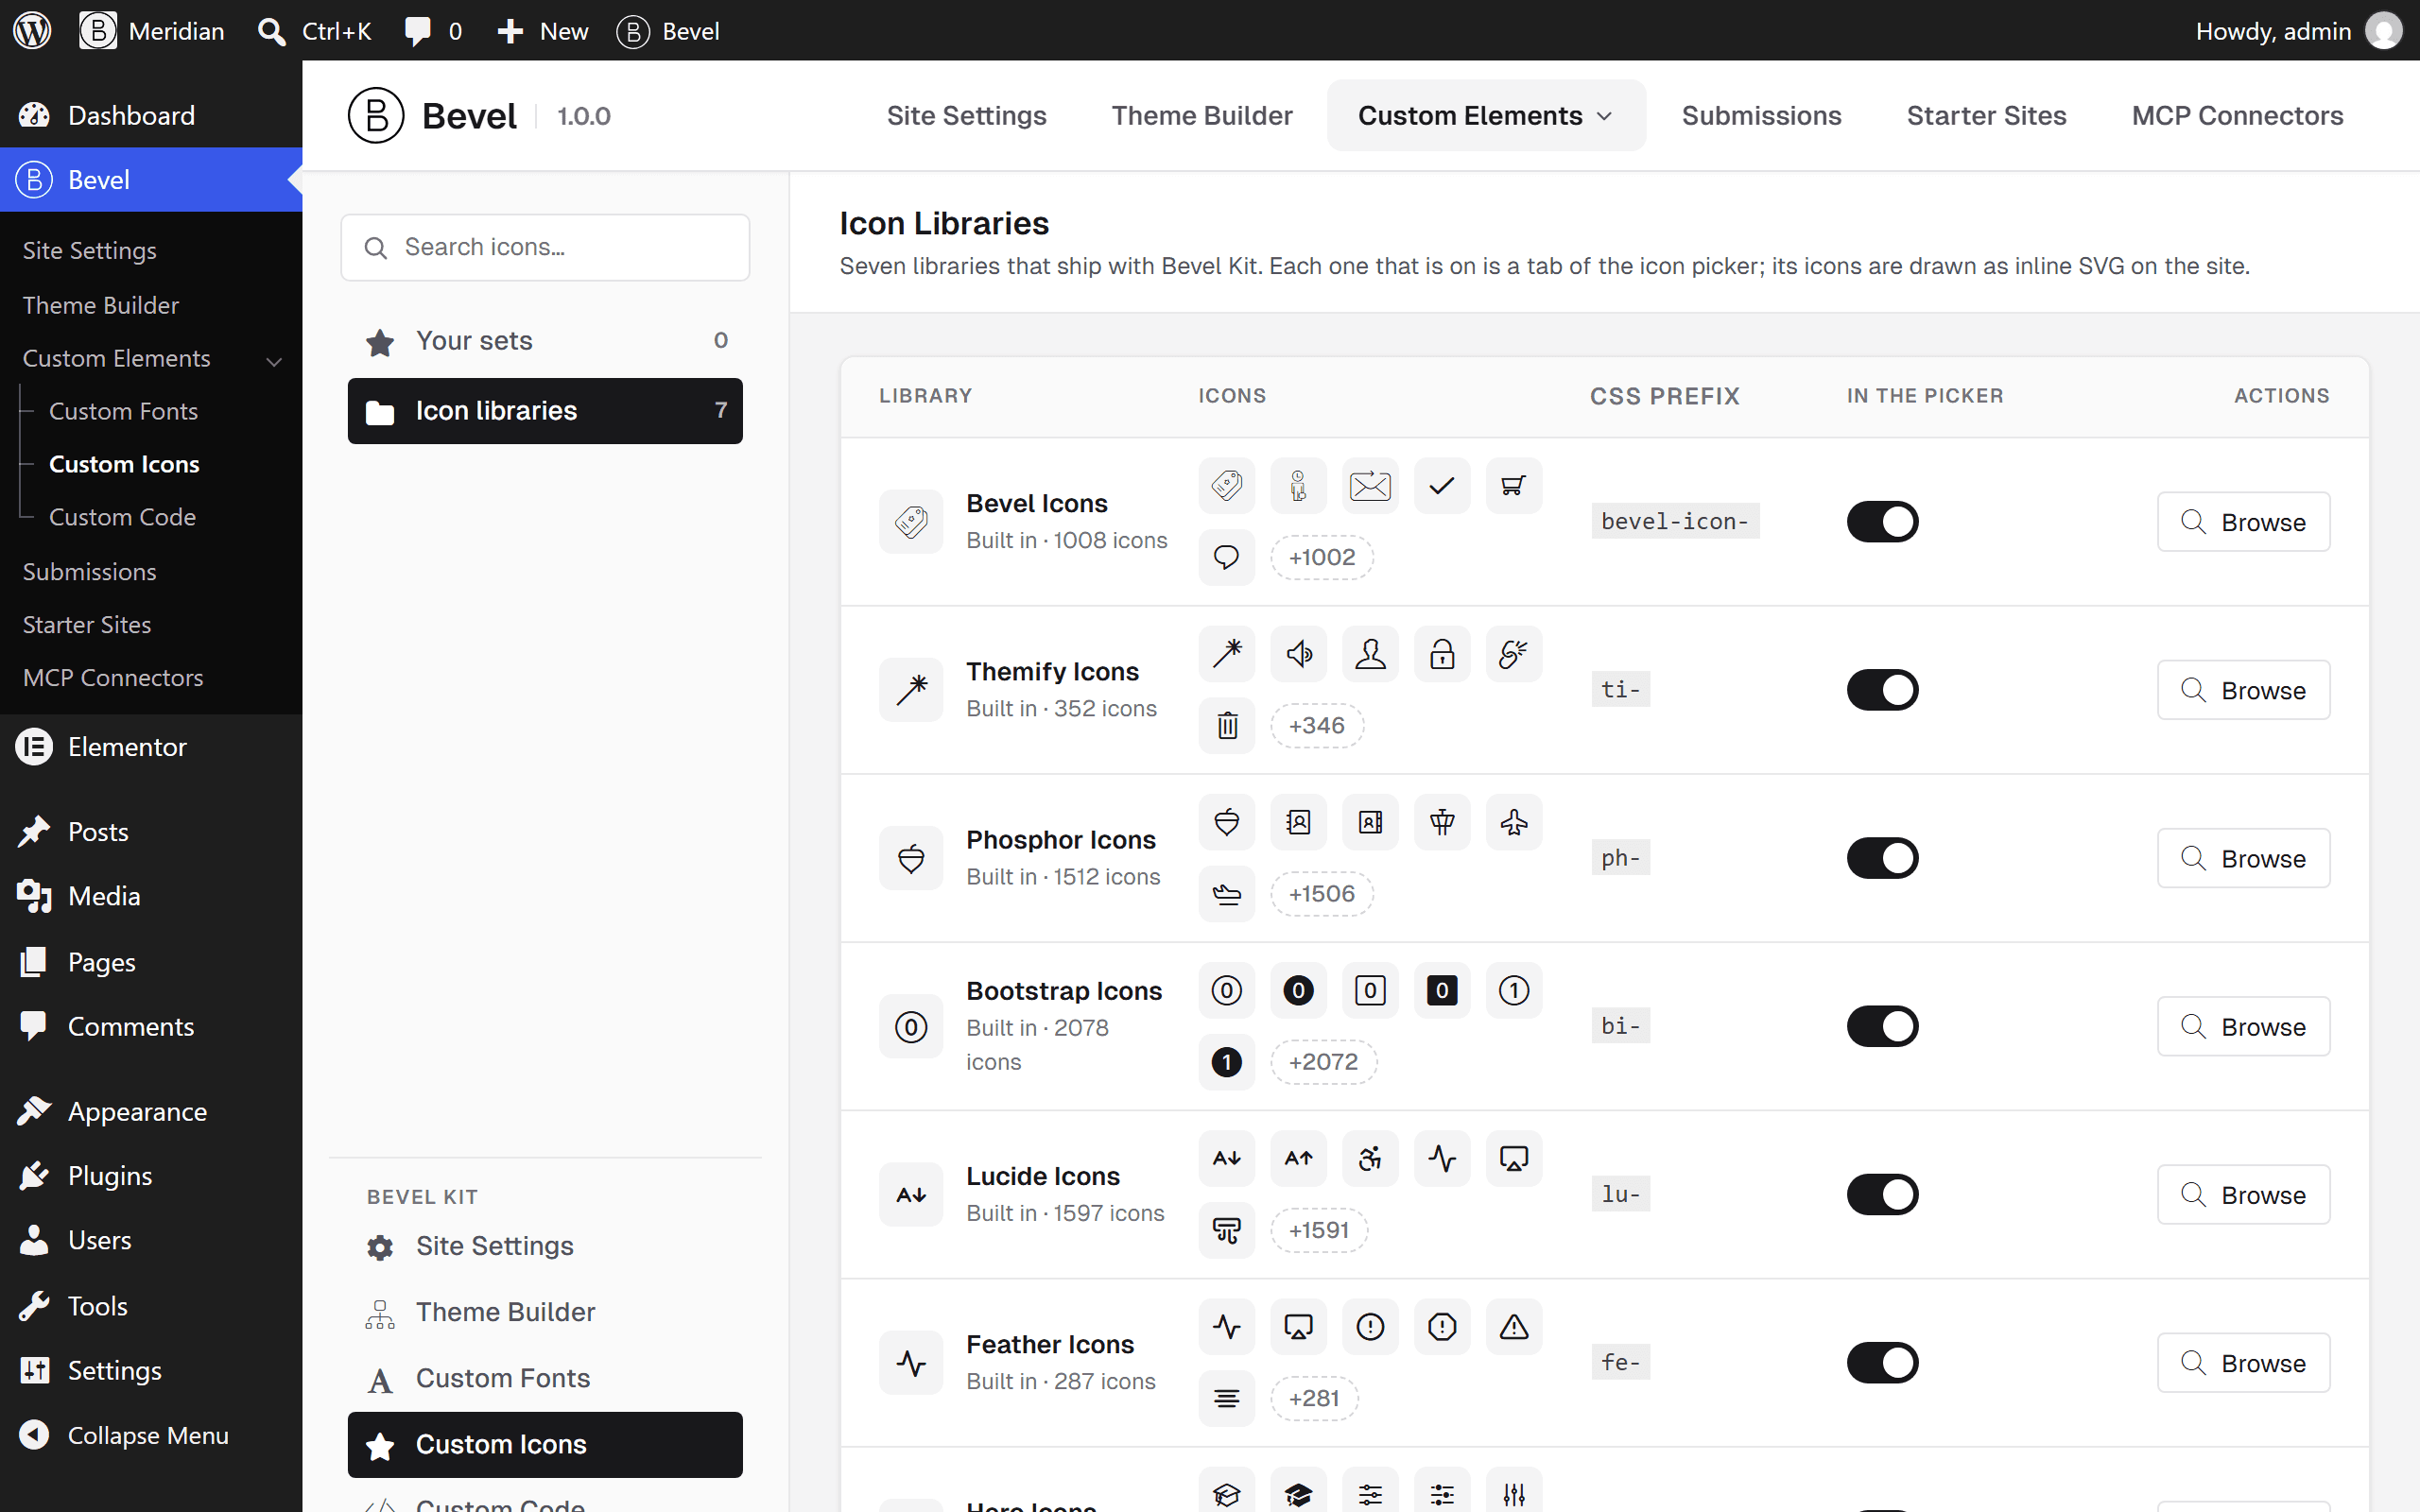Image resolution: width=2420 pixels, height=1512 pixels.
Task: Browse the Phosphor Icons library
Action: pyautogui.click(x=2243, y=858)
